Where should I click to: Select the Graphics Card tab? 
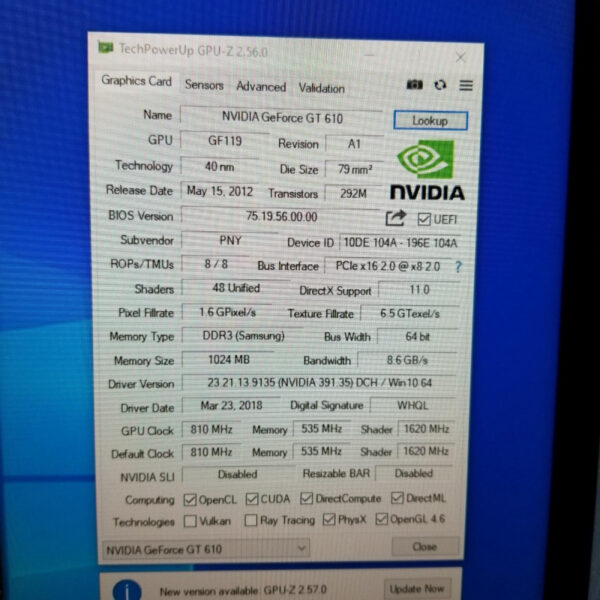(x=136, y=81)
